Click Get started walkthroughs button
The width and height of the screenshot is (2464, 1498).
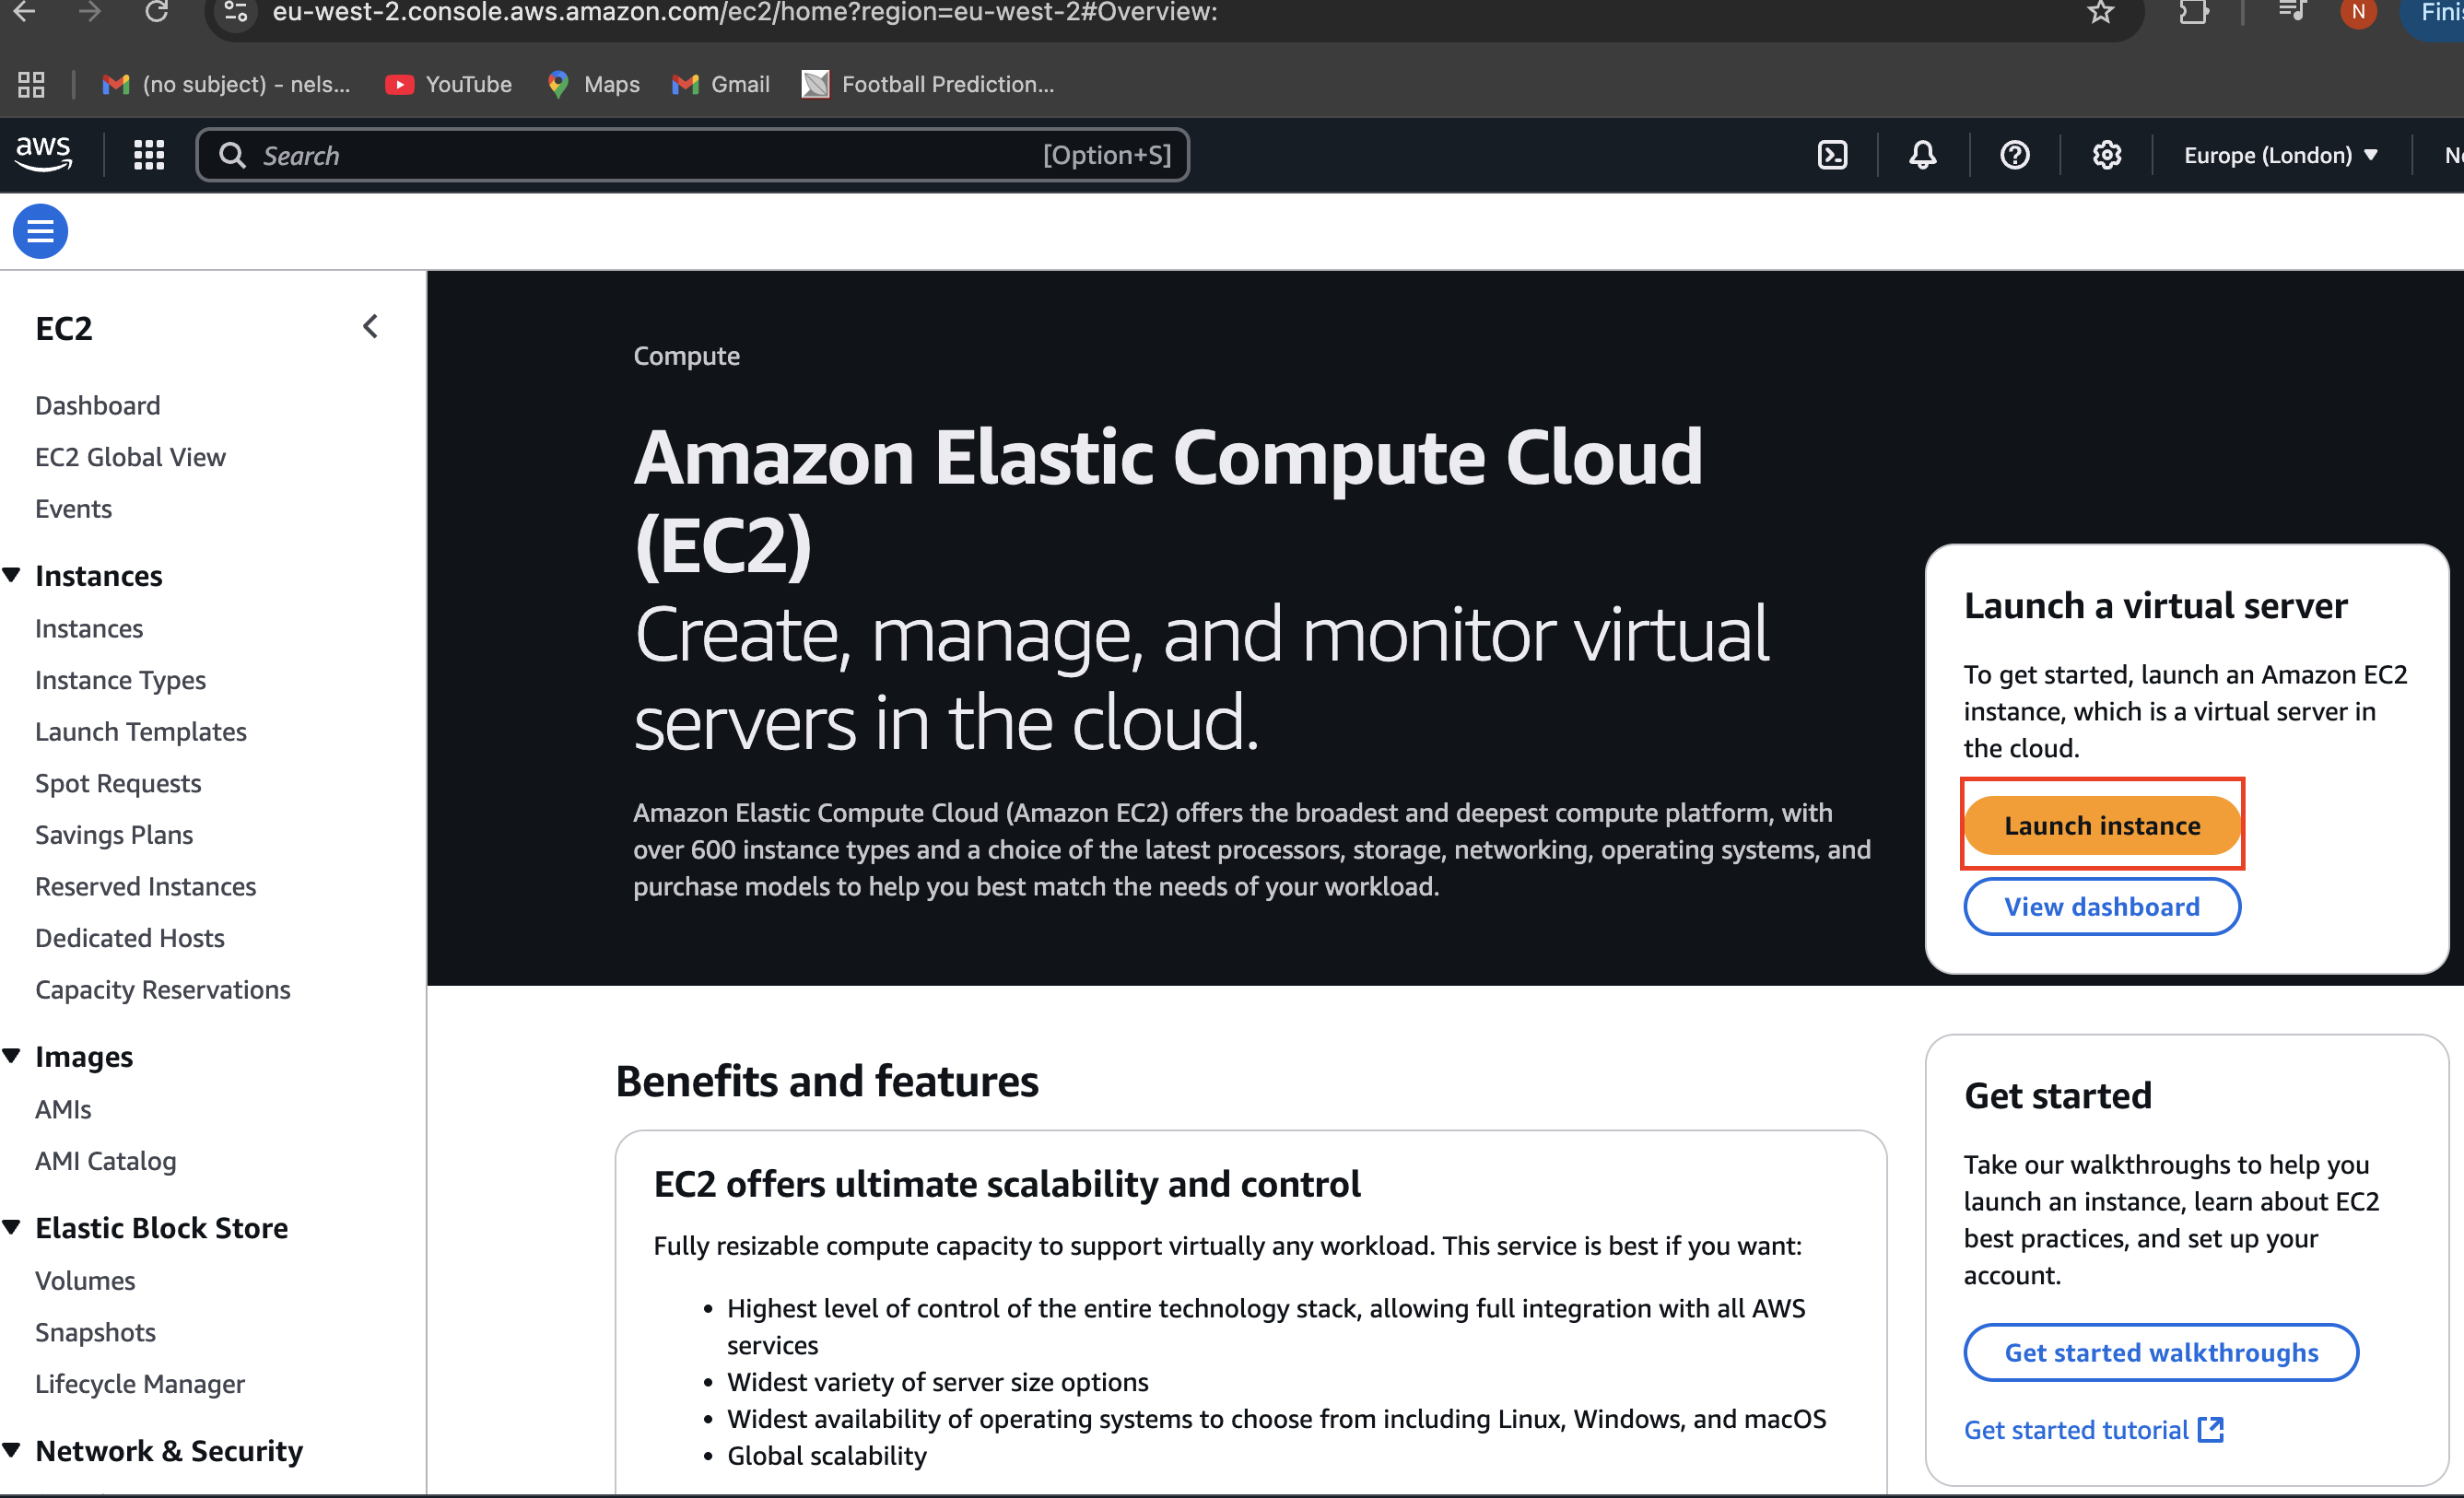click(x=2161, y=1353)
